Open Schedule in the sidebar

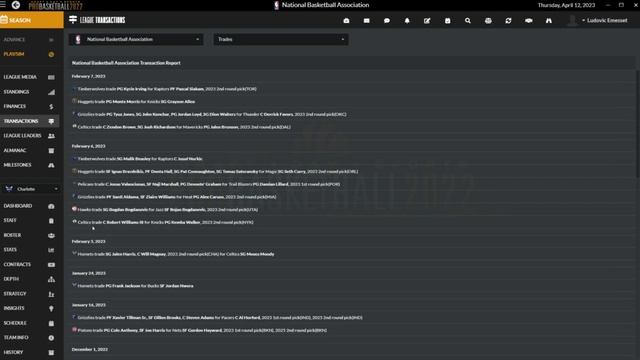29,323
